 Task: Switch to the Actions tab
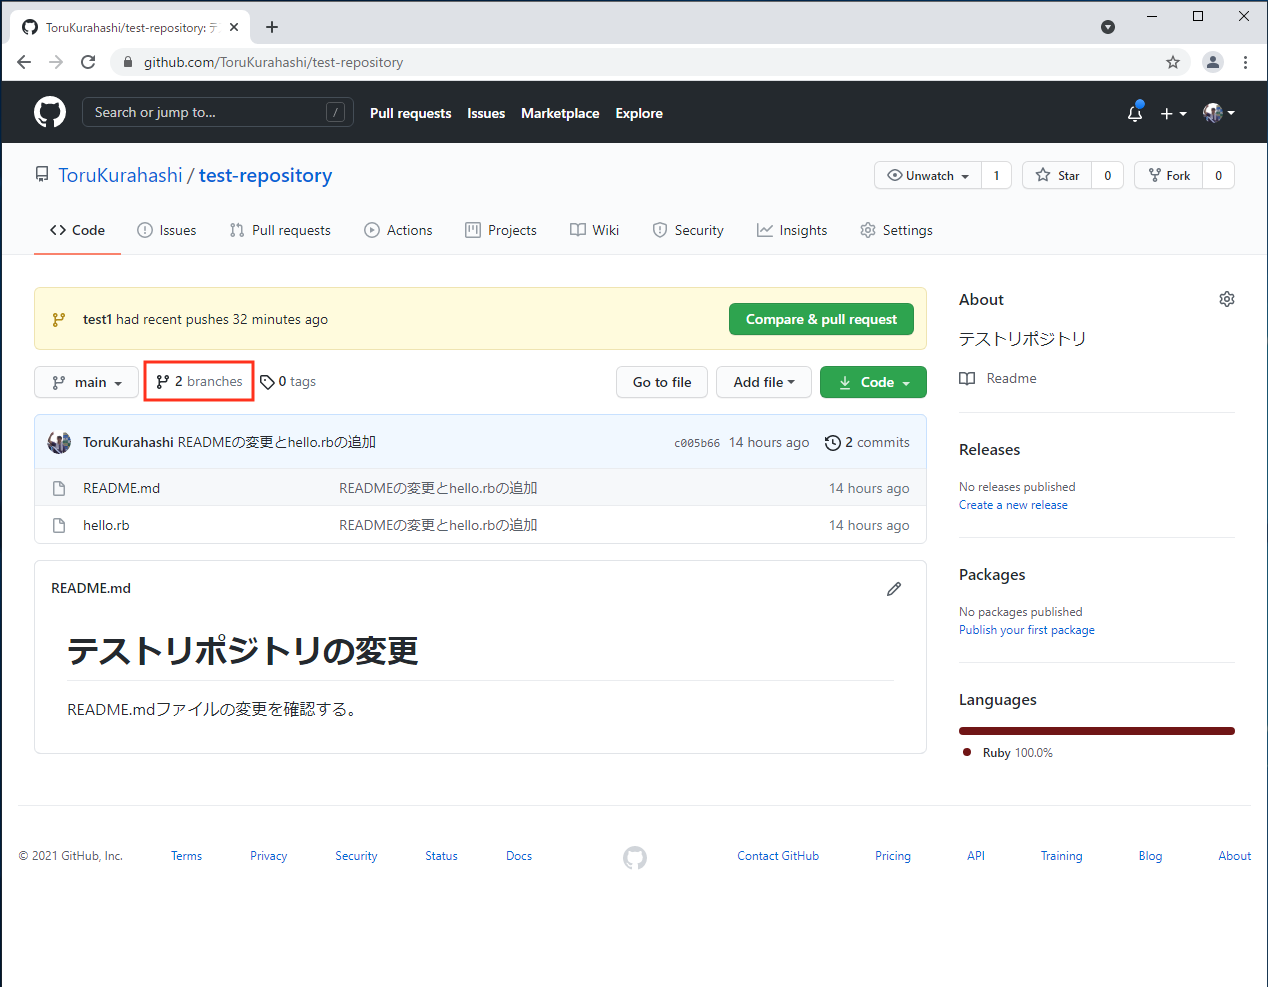point(398,230)
